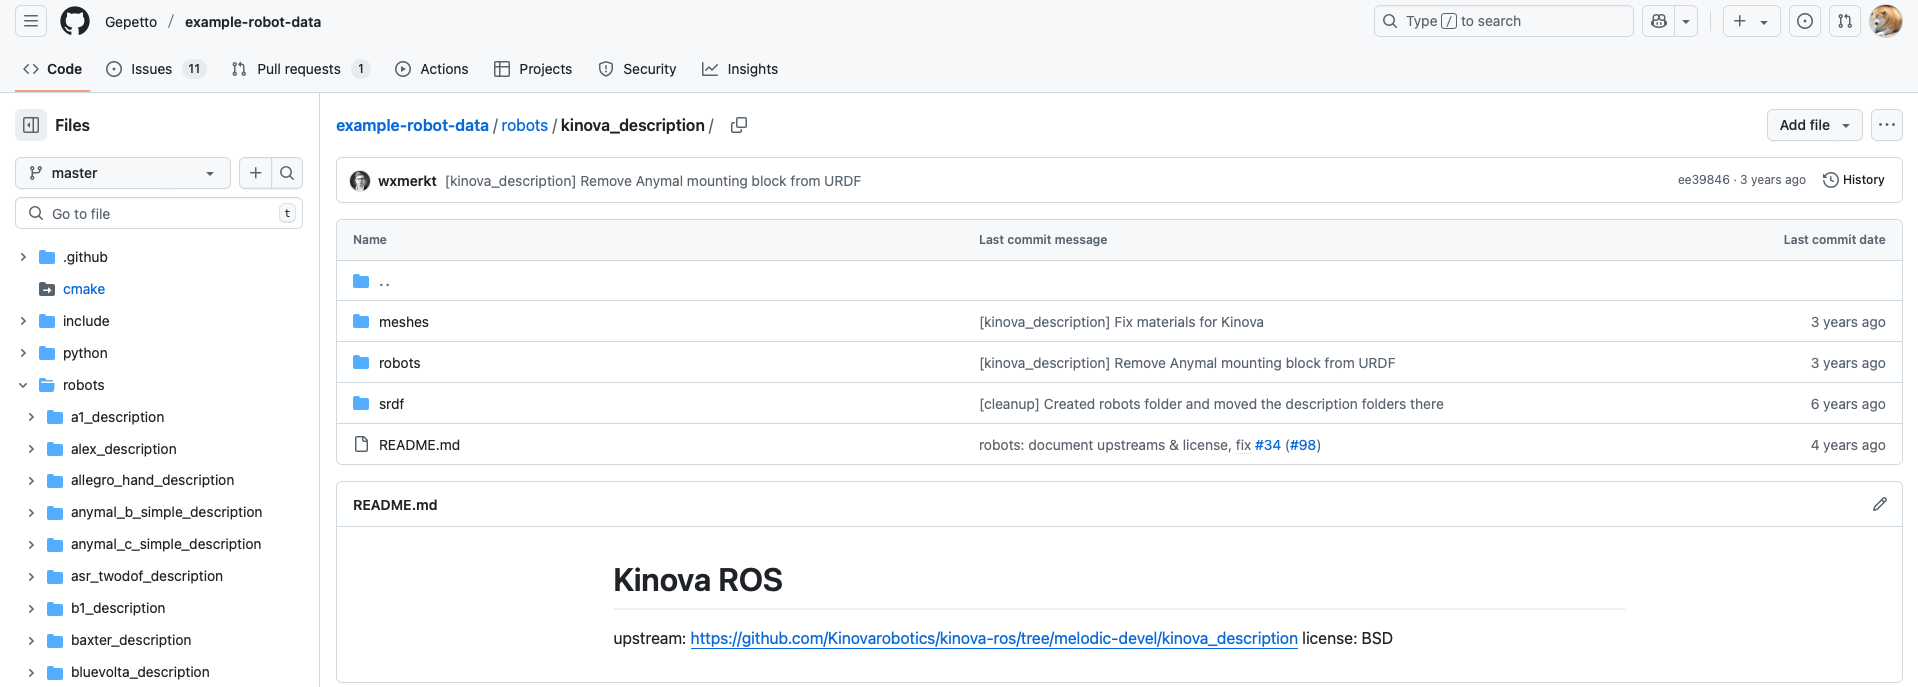Go to parent directory row

tap(1119, 281)
